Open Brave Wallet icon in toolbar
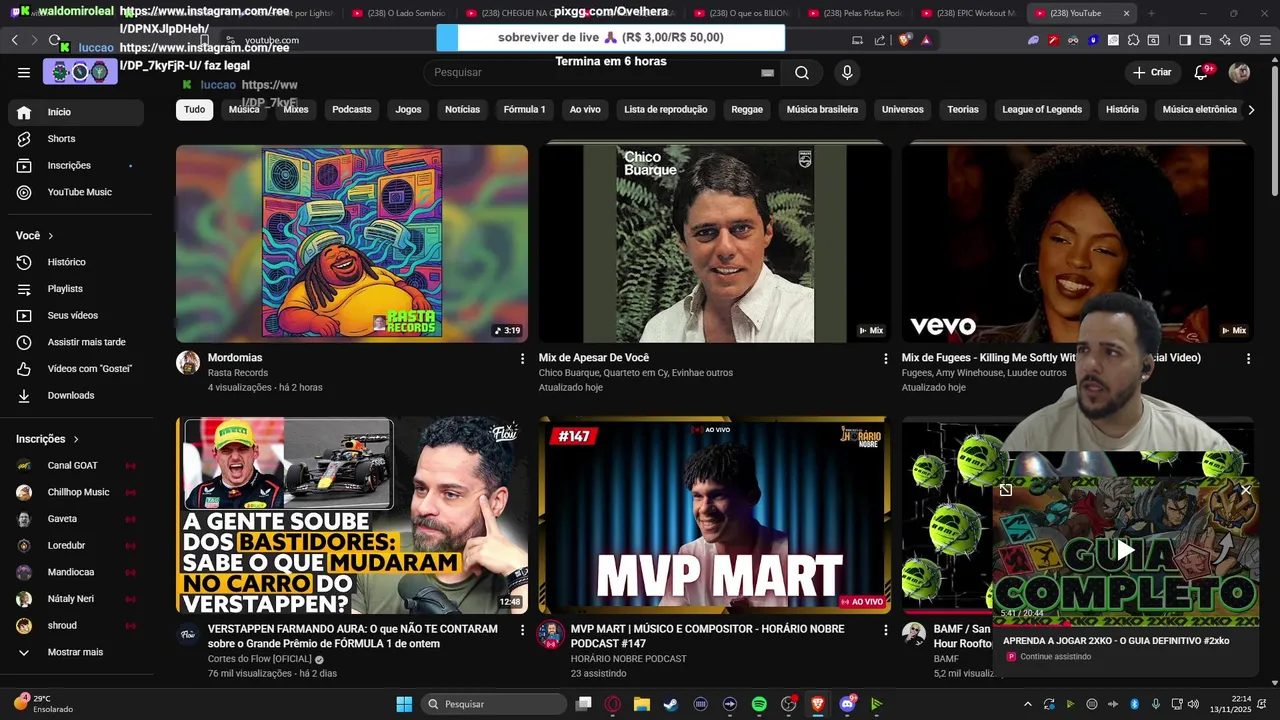This screenshot has width=1280, height=720. 1206,40
